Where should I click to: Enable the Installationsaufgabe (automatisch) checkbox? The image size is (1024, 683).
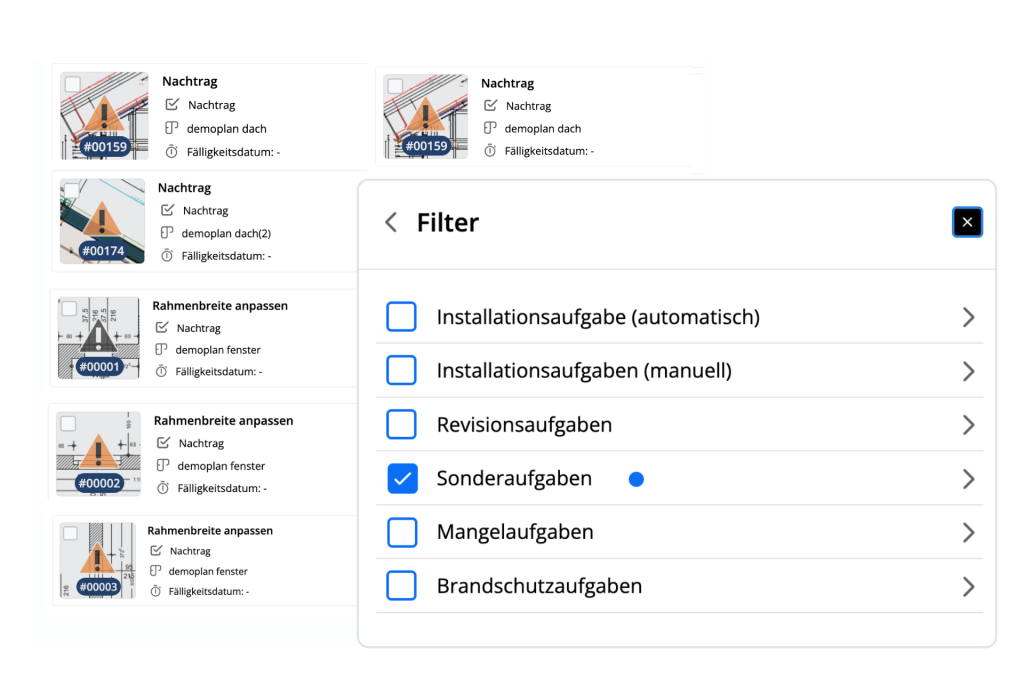(x=402, y=316)
